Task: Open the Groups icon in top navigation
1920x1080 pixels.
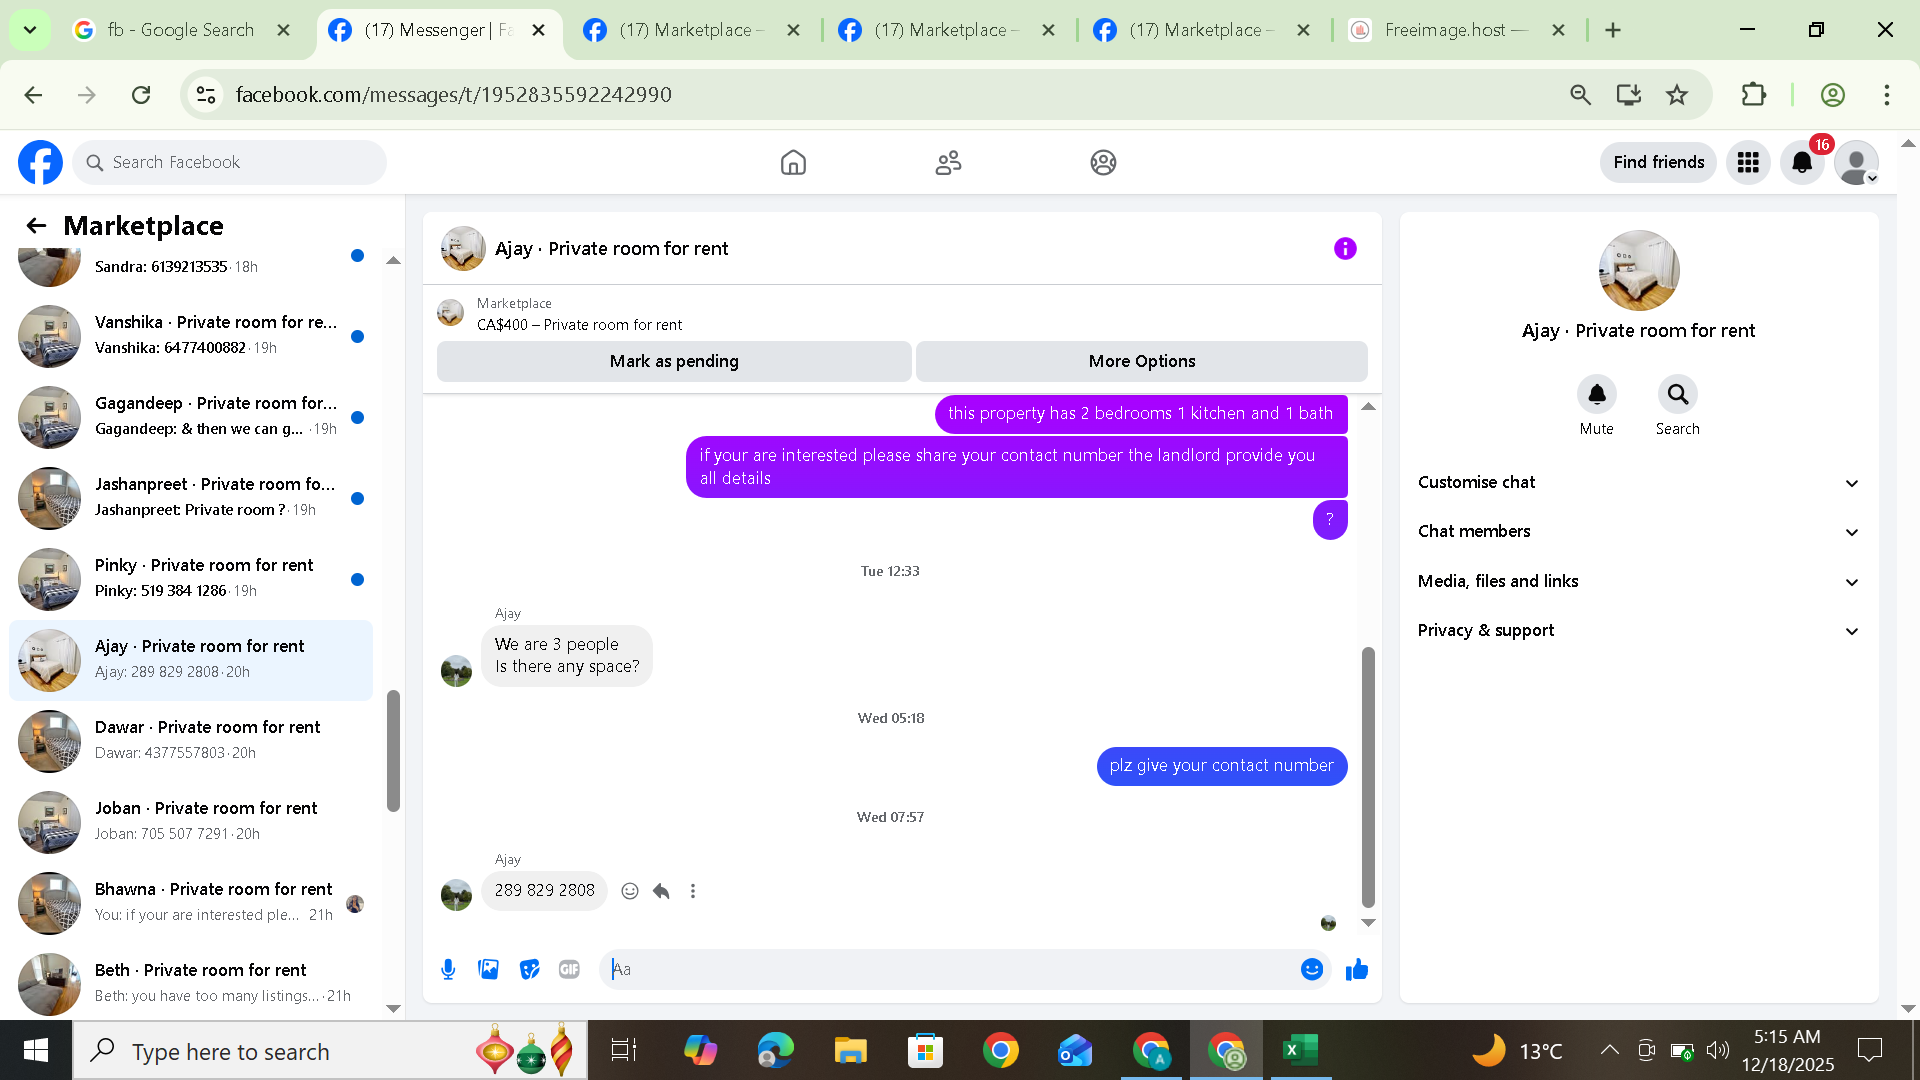Action: (x=1103, y=162)
